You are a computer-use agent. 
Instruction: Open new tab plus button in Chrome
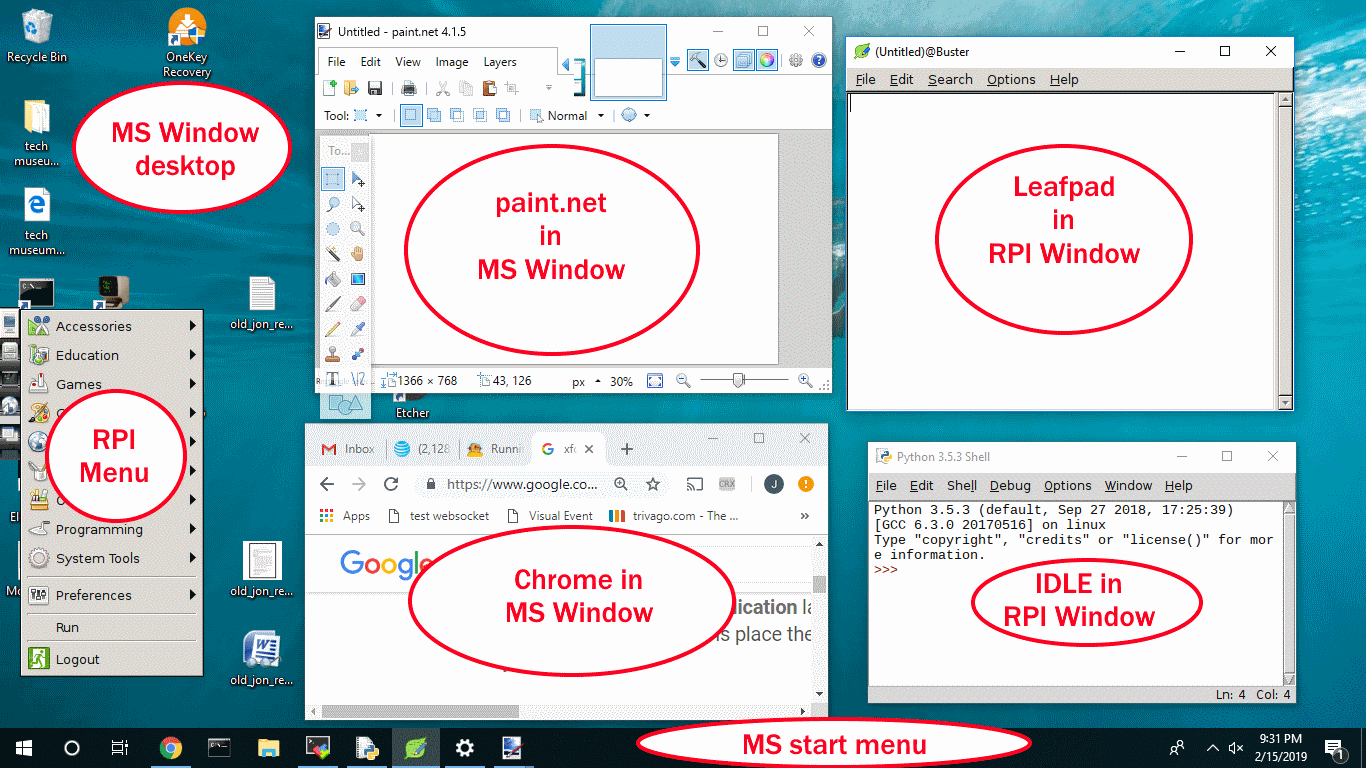point(627,449)
